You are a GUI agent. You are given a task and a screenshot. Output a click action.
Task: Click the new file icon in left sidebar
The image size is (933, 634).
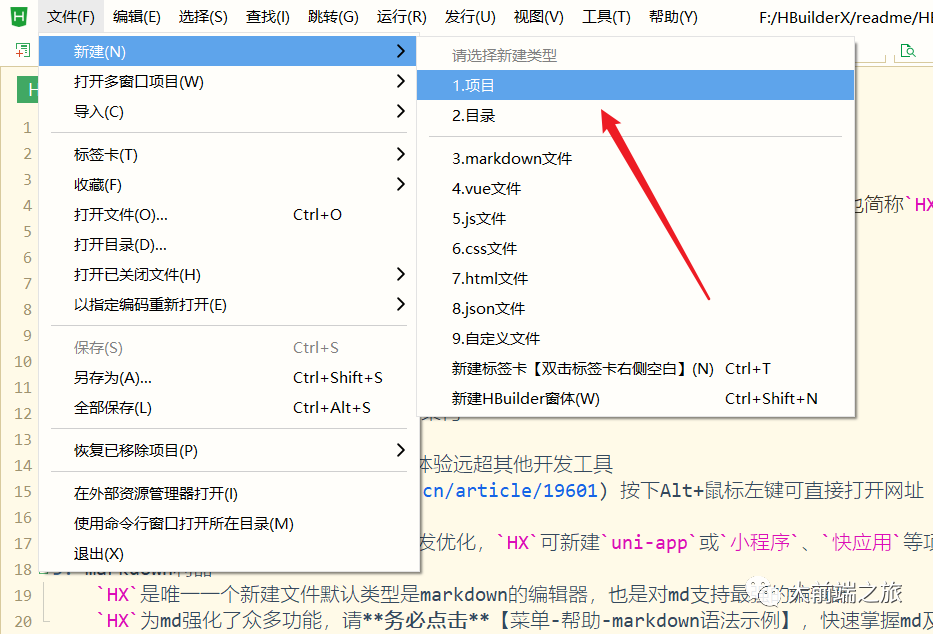(x=22, y=50)
